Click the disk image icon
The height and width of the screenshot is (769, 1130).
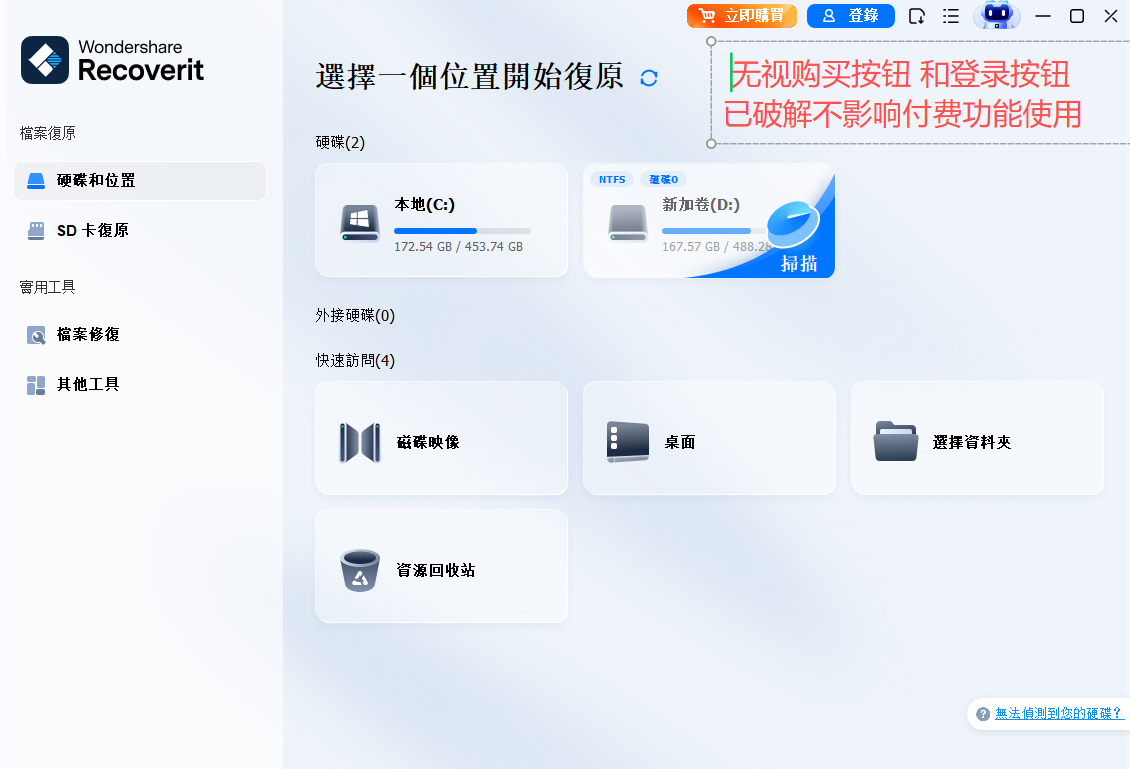(360, 443)
